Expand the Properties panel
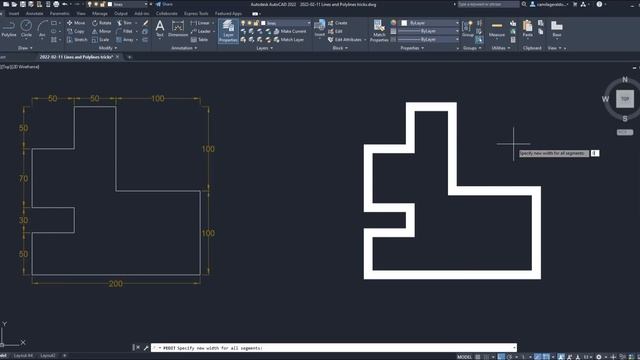This screenshot has width=640, height=360. 412,48
